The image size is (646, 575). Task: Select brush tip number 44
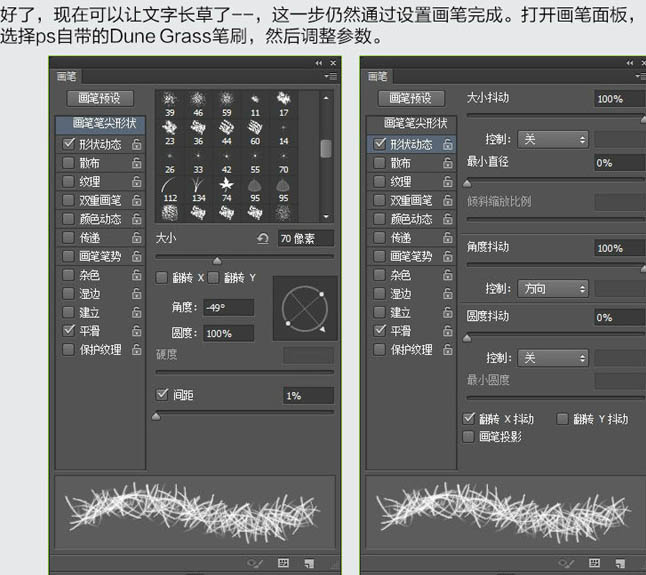coord(227,133)
